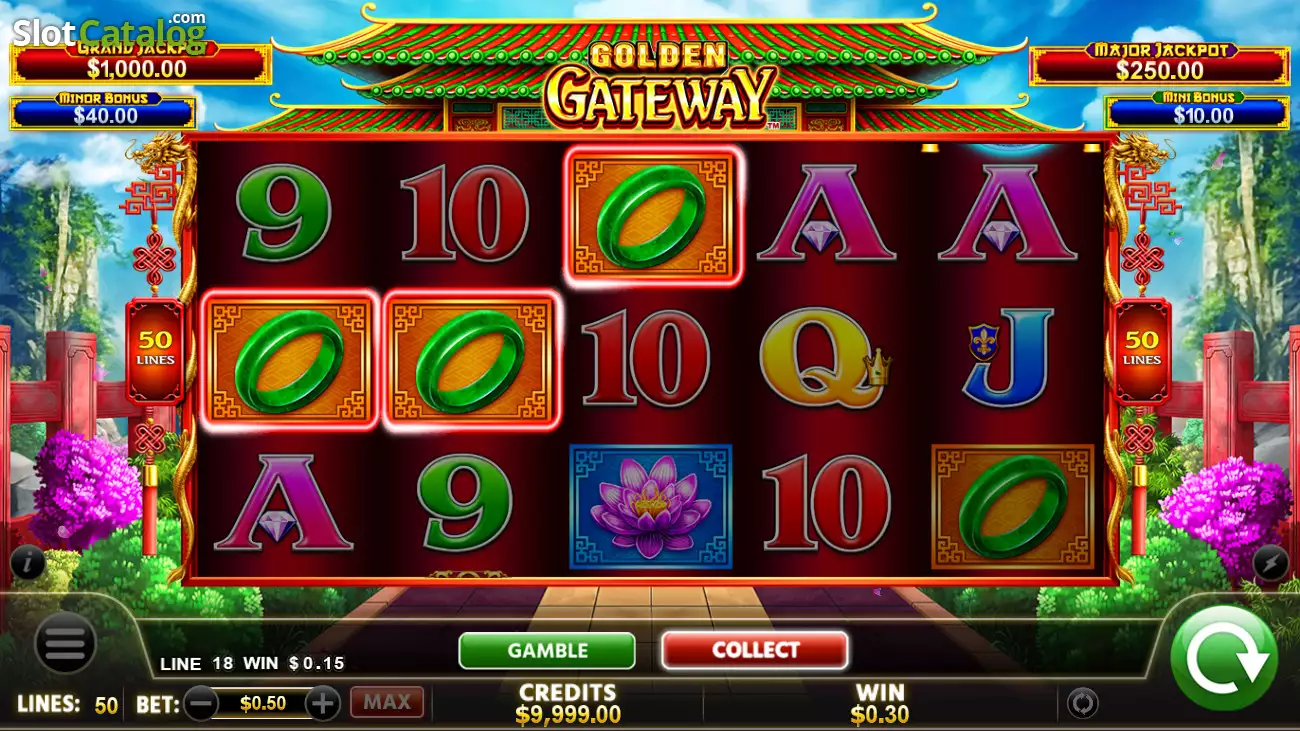Open the hamburger menu icon
1300x731 pixels.
[65, 642]
